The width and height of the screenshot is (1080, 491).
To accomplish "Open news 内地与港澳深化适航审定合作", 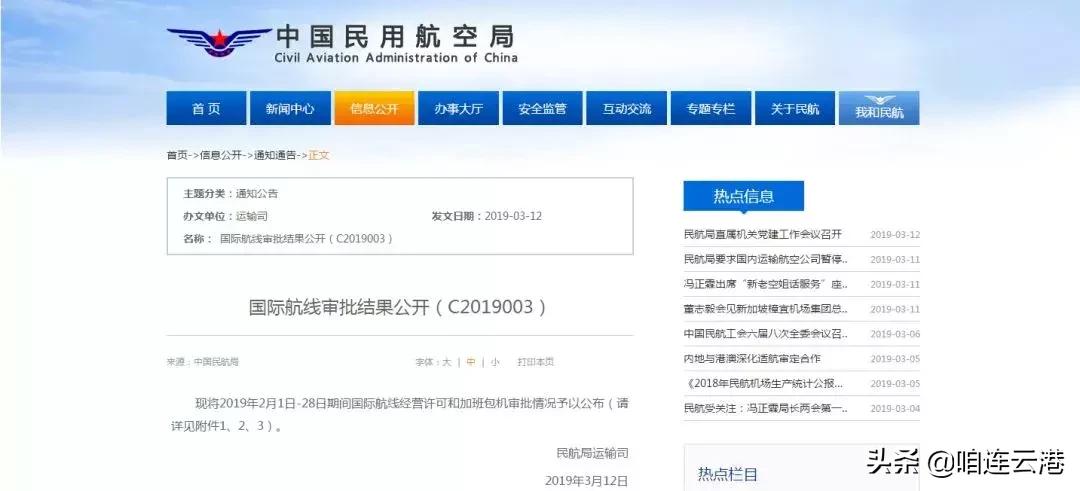I will 752,359.
